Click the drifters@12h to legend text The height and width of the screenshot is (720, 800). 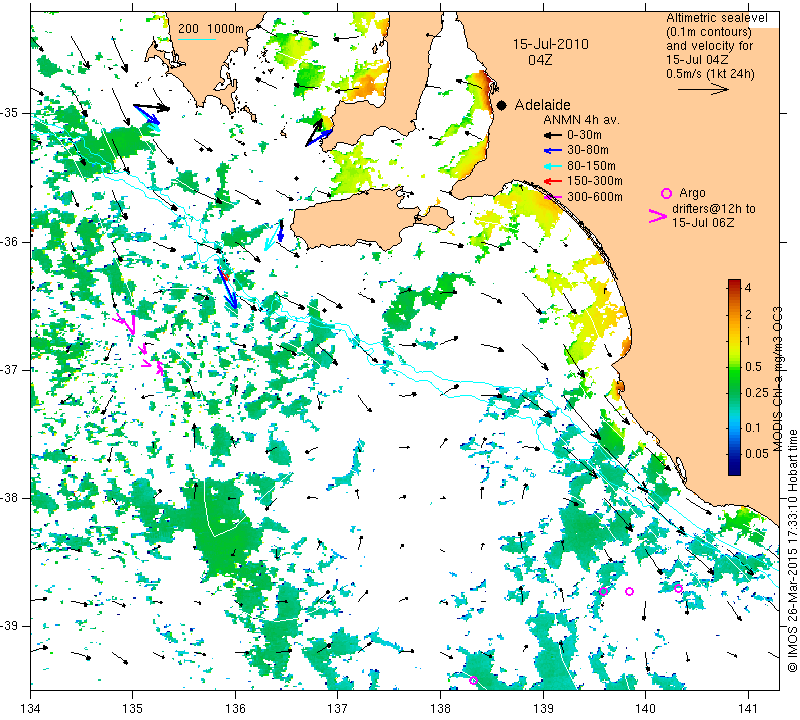714,209
